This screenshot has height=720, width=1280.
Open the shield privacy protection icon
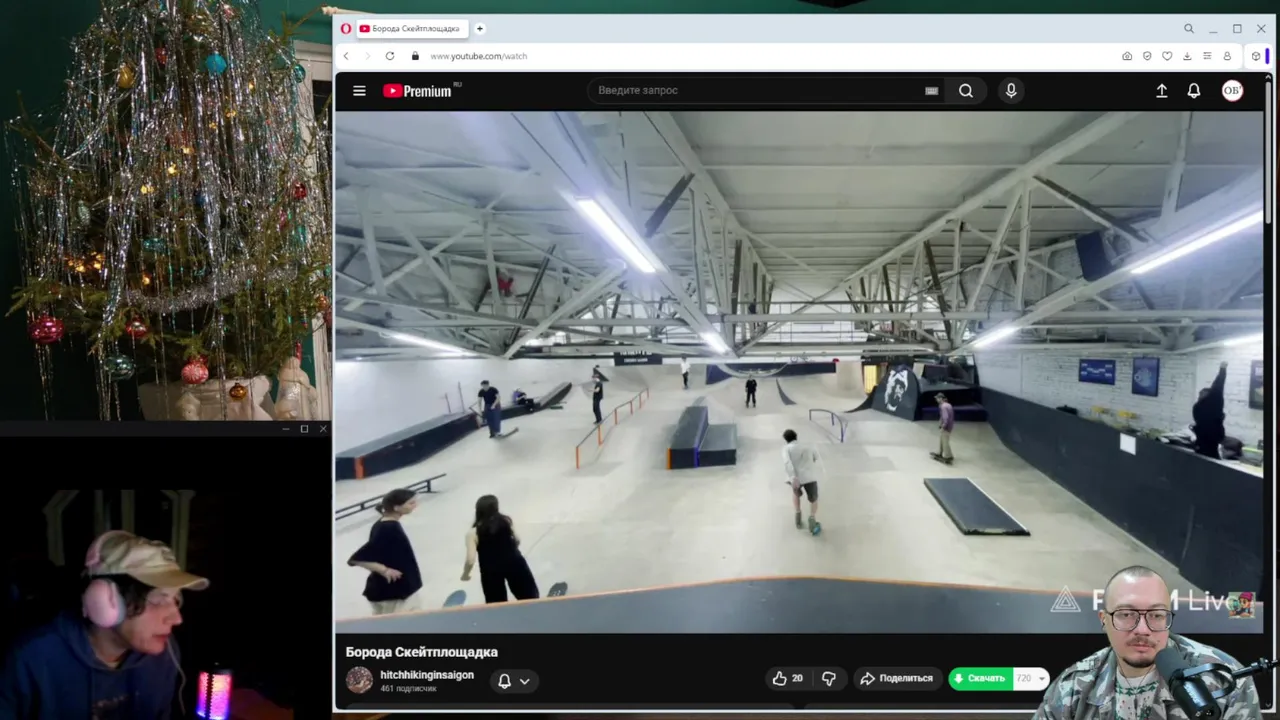tap(1147, 56)
